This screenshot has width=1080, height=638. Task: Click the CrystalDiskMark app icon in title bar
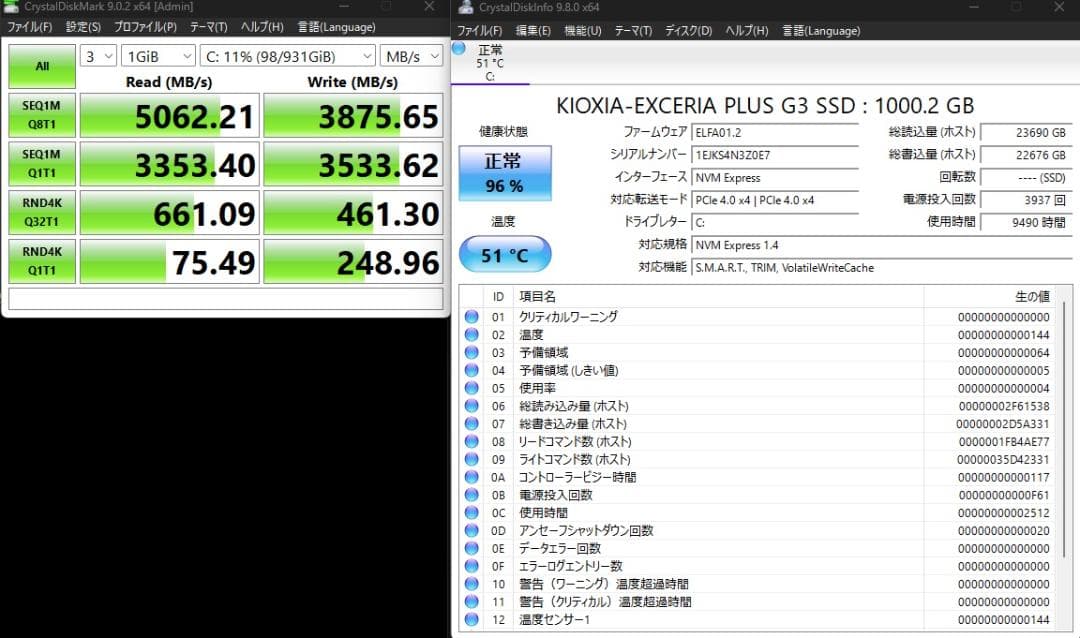pos(10,6)
